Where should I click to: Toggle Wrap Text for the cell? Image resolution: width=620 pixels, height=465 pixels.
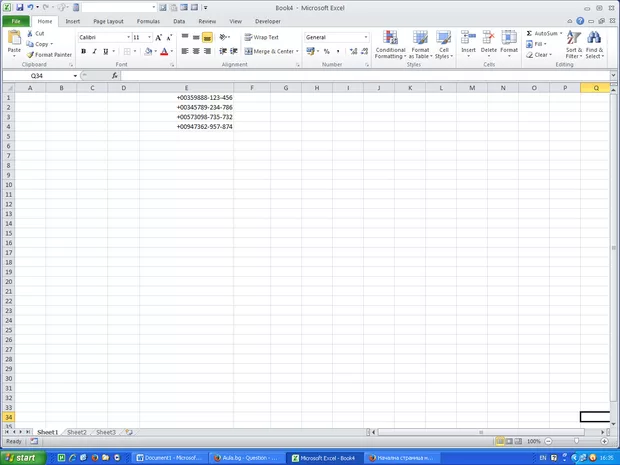tap(261, 37)
